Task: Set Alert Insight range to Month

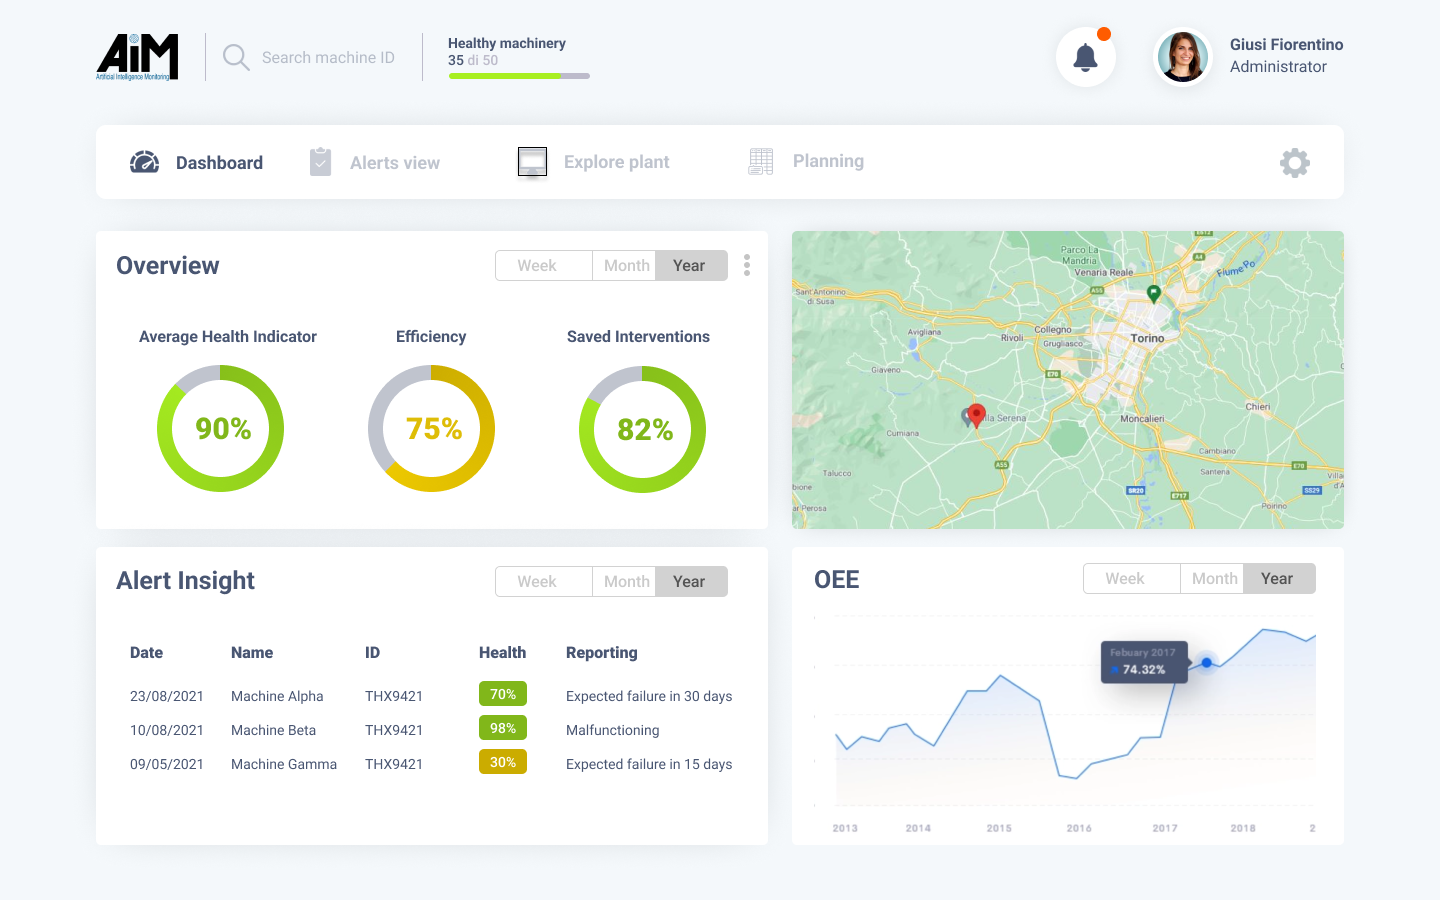Action: tap(625, 582)
